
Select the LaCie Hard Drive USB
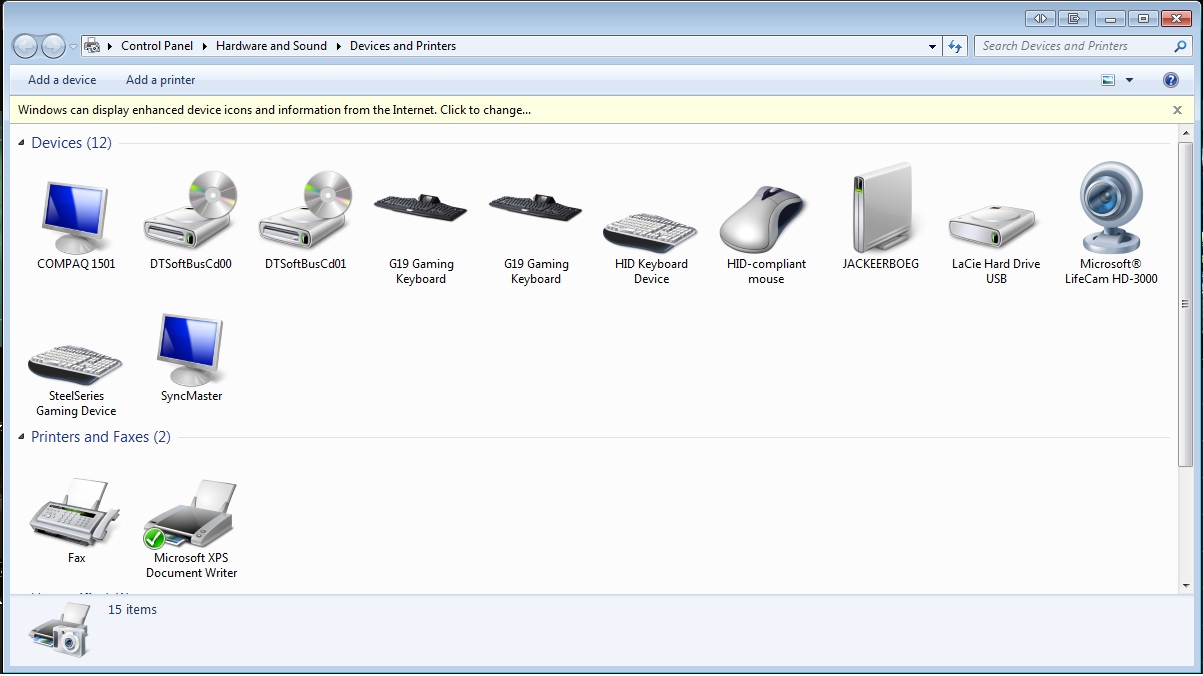pyautogui.click(x=995, y=243)
